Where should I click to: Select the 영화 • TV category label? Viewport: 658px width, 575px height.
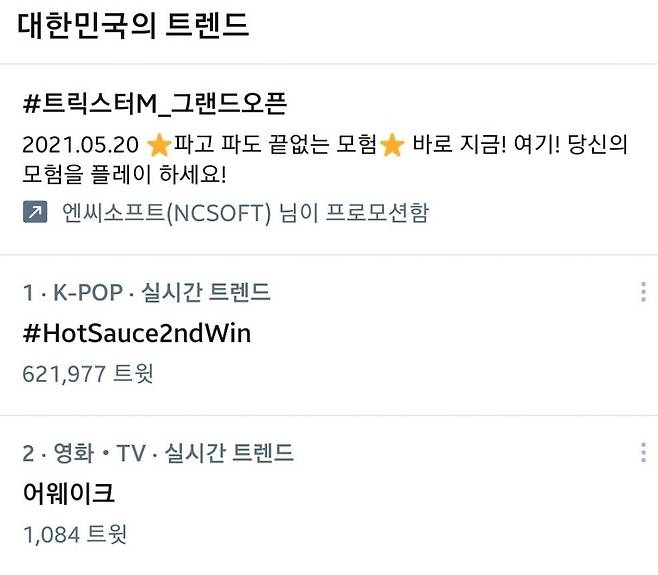coord(99,453)
